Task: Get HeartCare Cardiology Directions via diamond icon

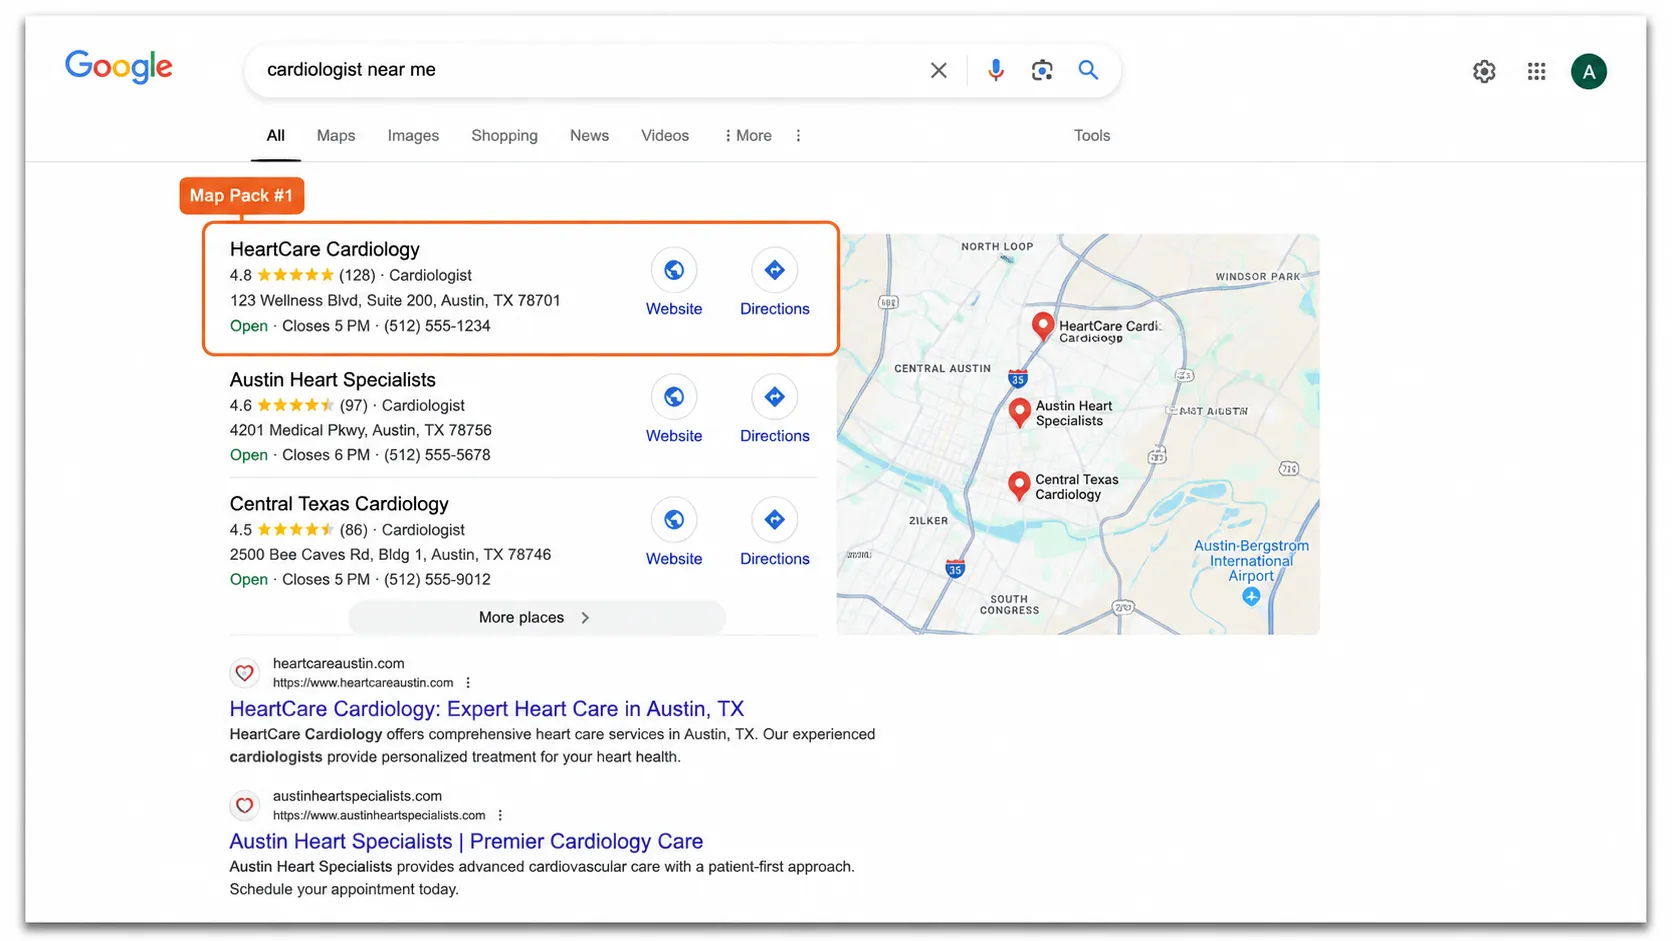Action: (x=774, y=270)
